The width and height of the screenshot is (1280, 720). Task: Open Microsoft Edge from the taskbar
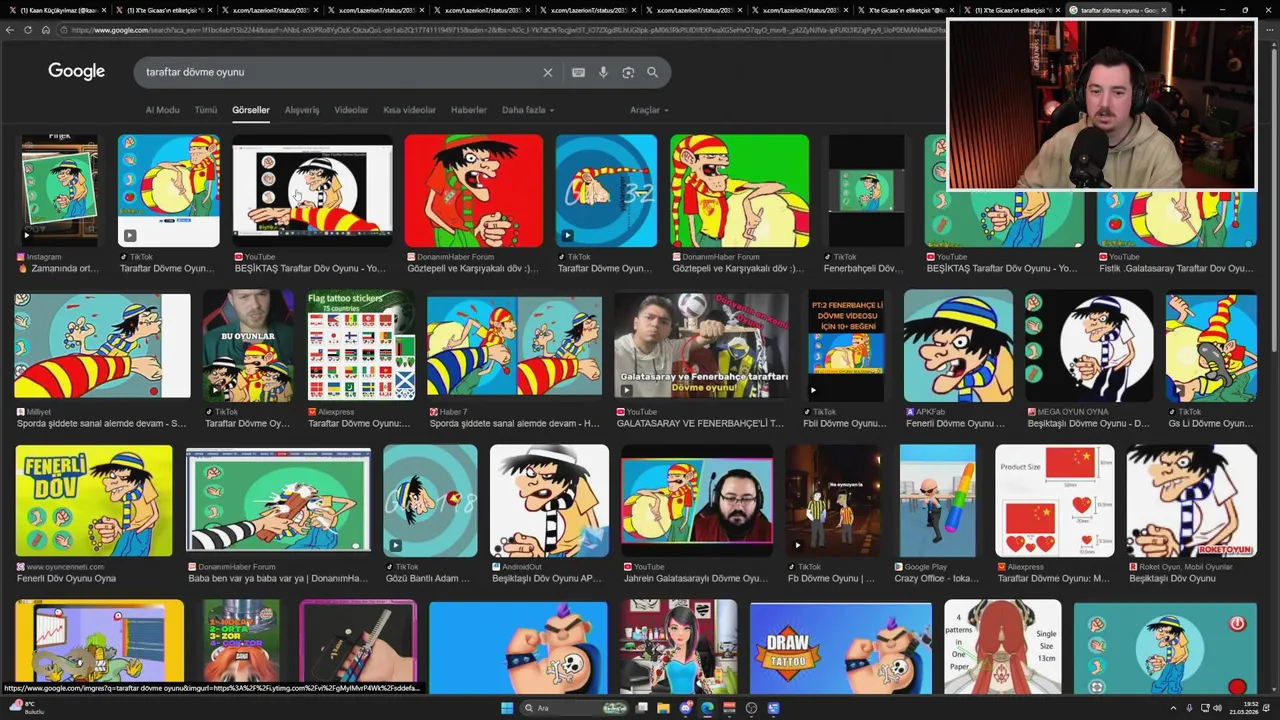[x=707, y=708]
